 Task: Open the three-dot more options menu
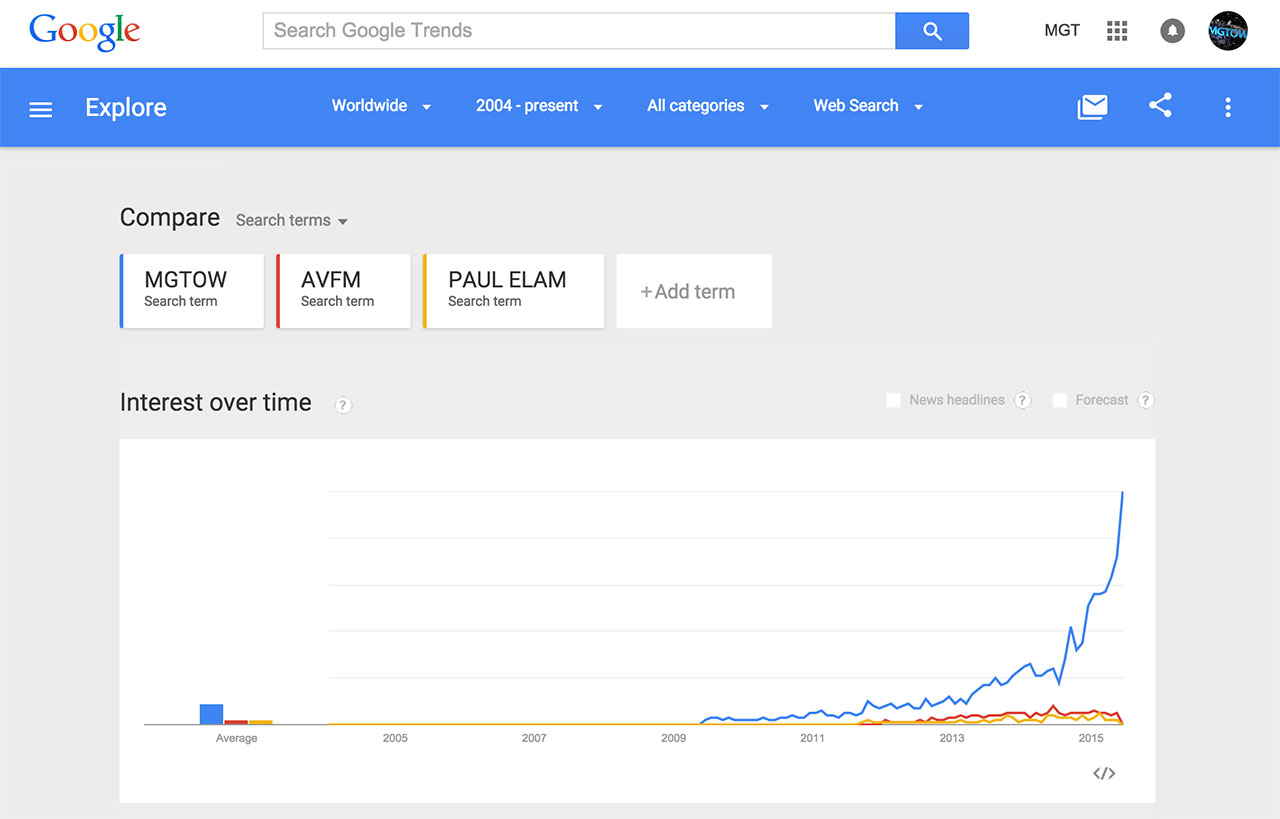[1228, 108]
